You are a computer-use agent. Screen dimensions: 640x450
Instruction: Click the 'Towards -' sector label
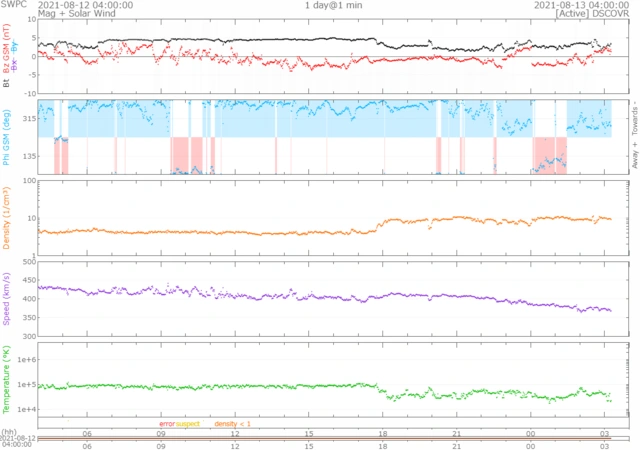(634, 118)
